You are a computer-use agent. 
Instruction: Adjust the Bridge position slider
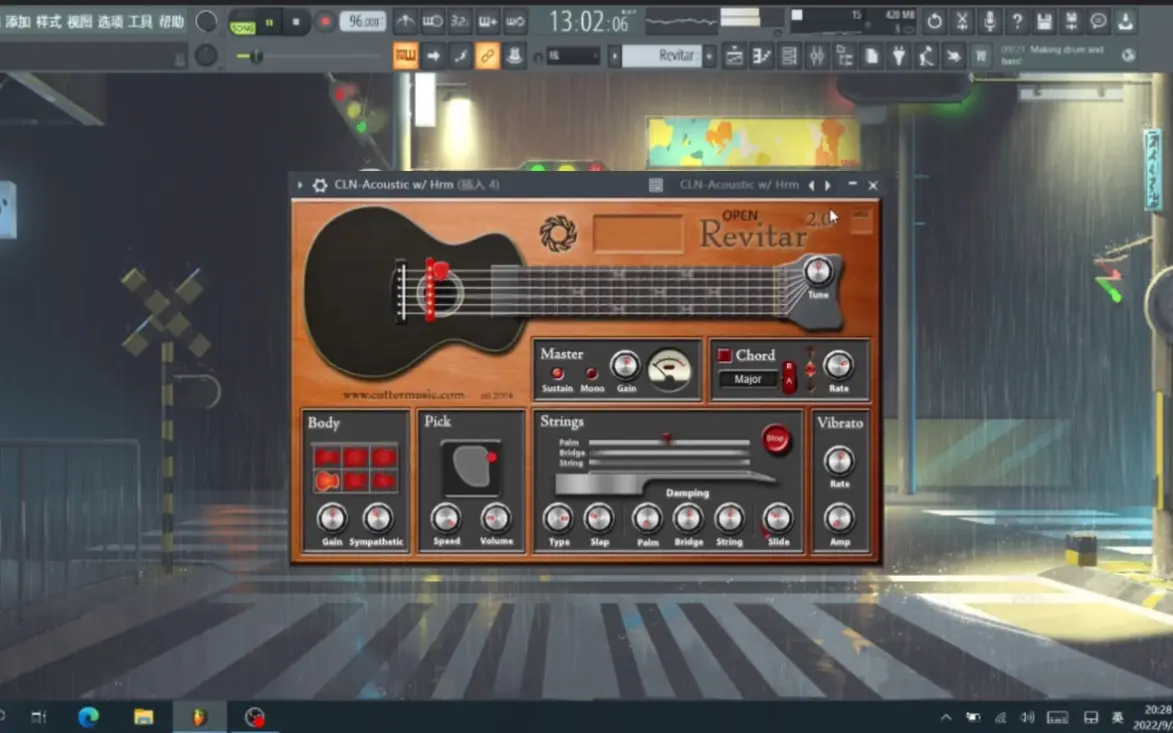pos(669,453)
